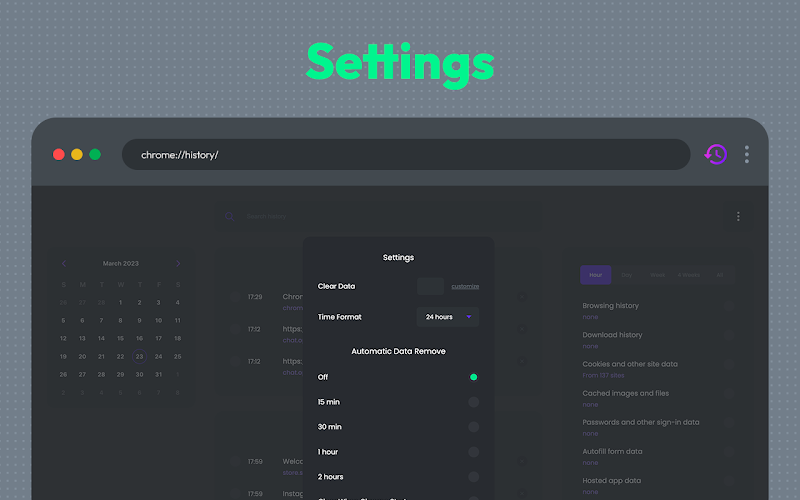Toggle the Browsing history switch
This screenshot has width=800, height=500.
(x=729, y=306)
